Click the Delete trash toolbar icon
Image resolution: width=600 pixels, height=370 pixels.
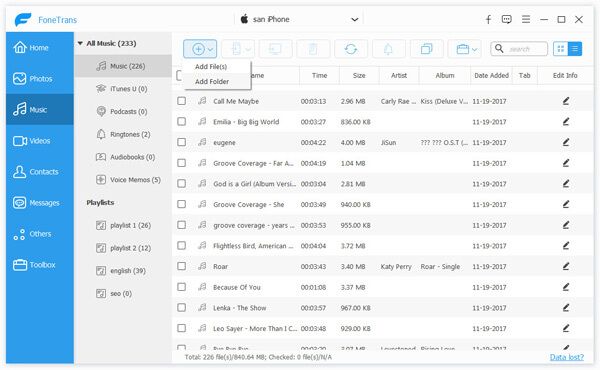(313, 49)
